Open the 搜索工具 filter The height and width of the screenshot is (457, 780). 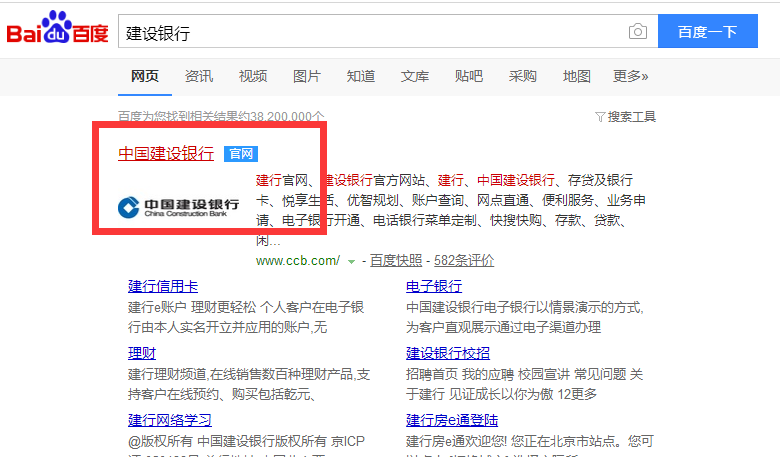(625, 117)
